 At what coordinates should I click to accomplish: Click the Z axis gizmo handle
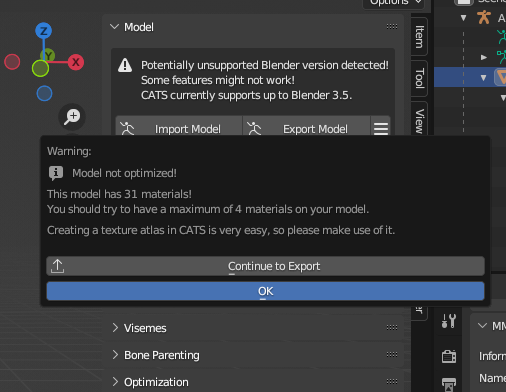tap(43, 31)
